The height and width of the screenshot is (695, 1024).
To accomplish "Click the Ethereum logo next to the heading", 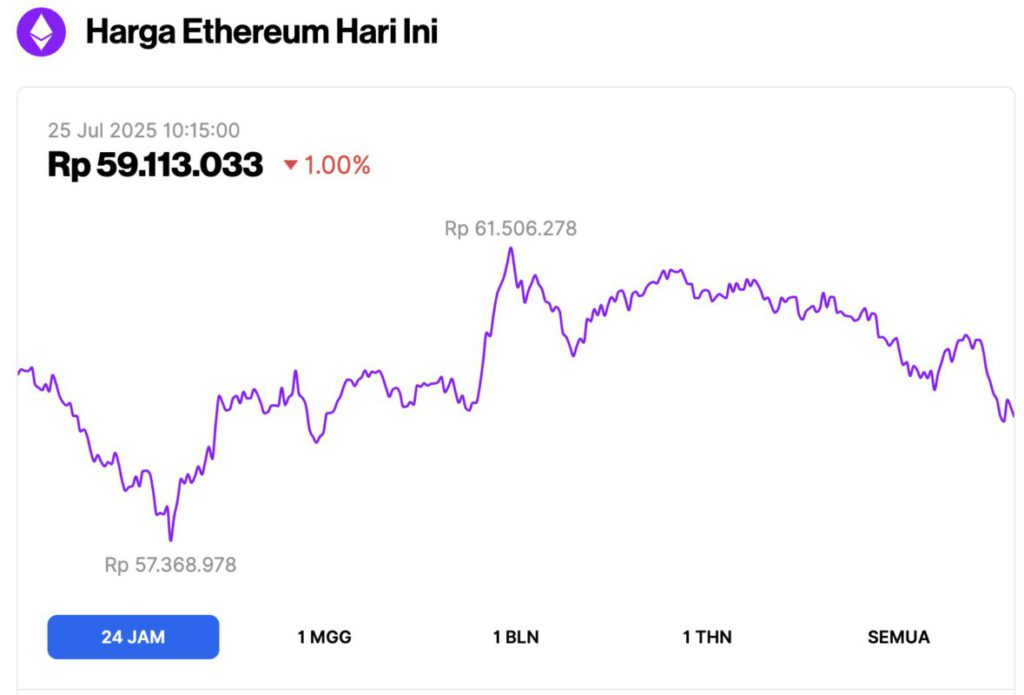I will click(x=39, y=31).
